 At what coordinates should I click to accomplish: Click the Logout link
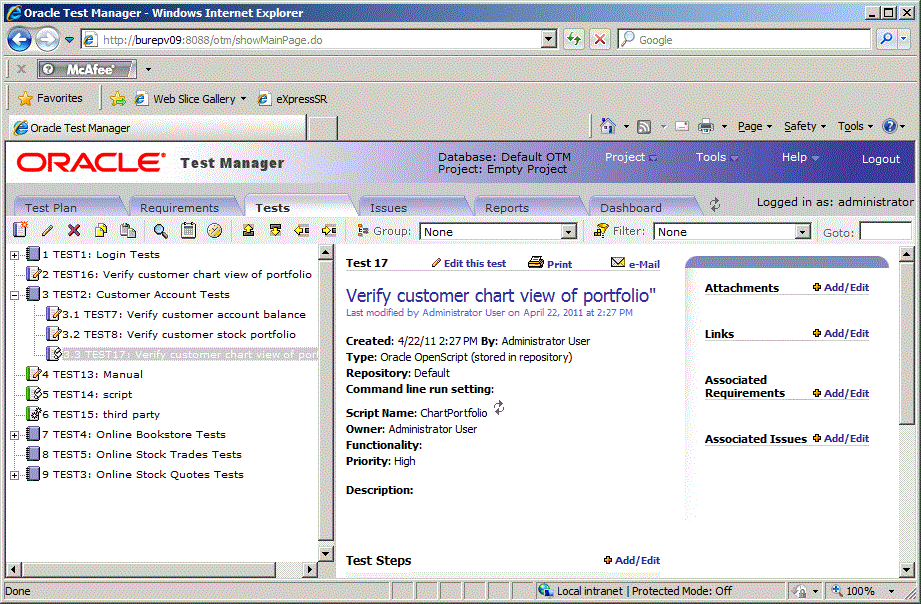click(880, 159)
